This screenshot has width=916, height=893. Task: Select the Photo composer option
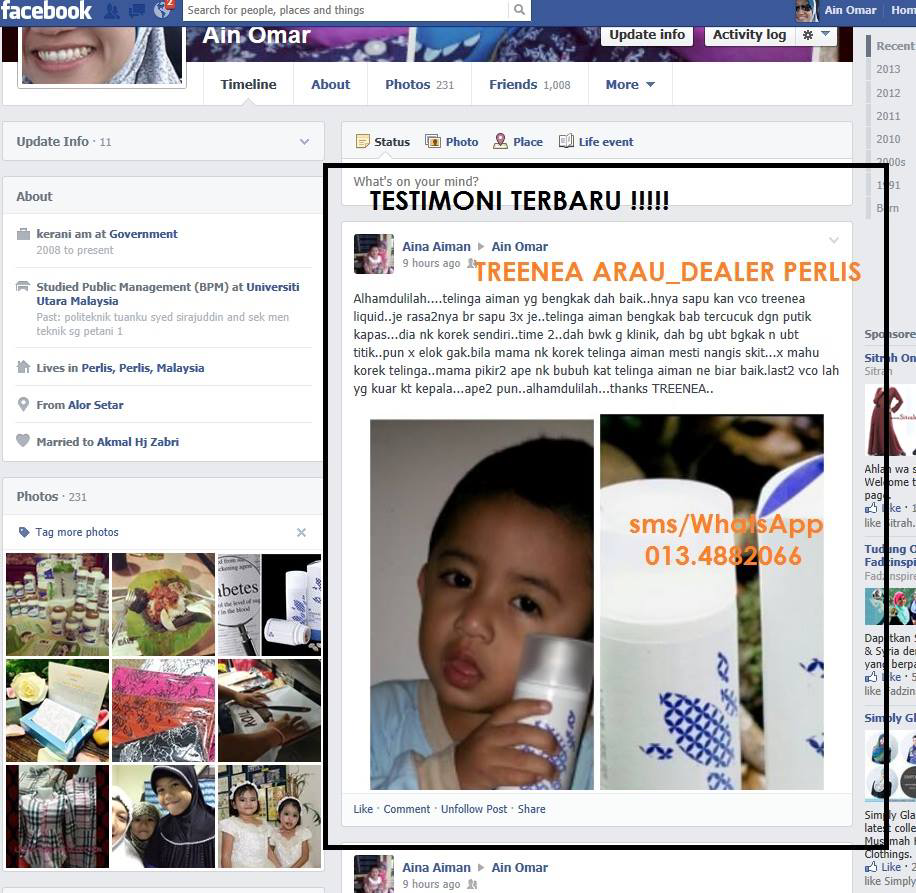coord(452,141)
